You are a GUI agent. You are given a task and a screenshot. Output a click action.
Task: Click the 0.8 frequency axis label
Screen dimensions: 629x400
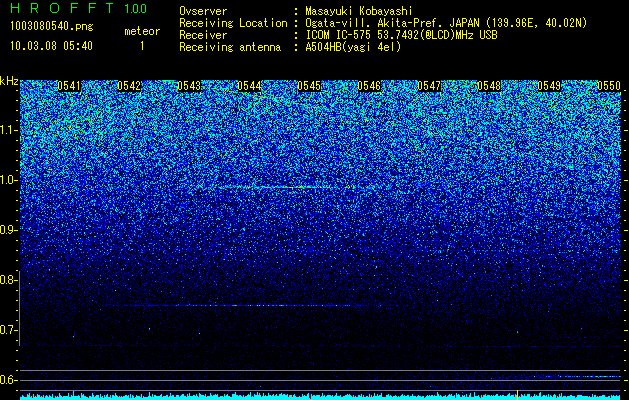tap(8, 280)
